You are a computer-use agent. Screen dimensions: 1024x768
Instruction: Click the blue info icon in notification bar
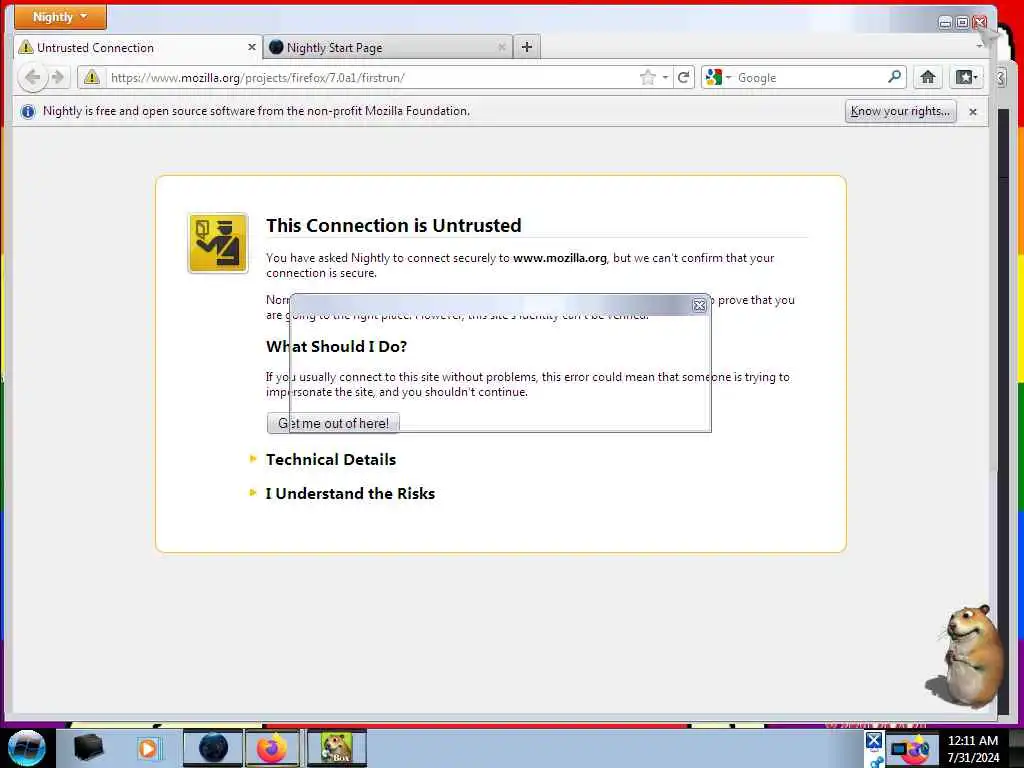[x=27, y=112]
